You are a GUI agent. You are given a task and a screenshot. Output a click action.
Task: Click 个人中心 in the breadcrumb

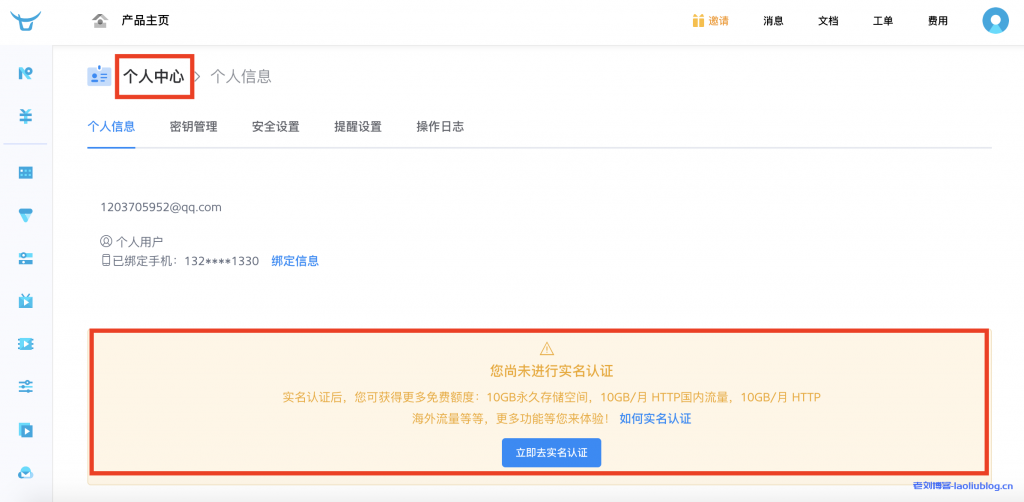point(154,77)
